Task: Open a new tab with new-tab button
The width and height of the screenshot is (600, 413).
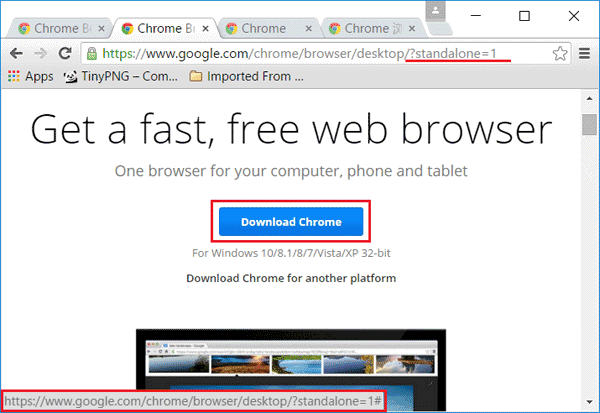Action: tap(440, 29)
